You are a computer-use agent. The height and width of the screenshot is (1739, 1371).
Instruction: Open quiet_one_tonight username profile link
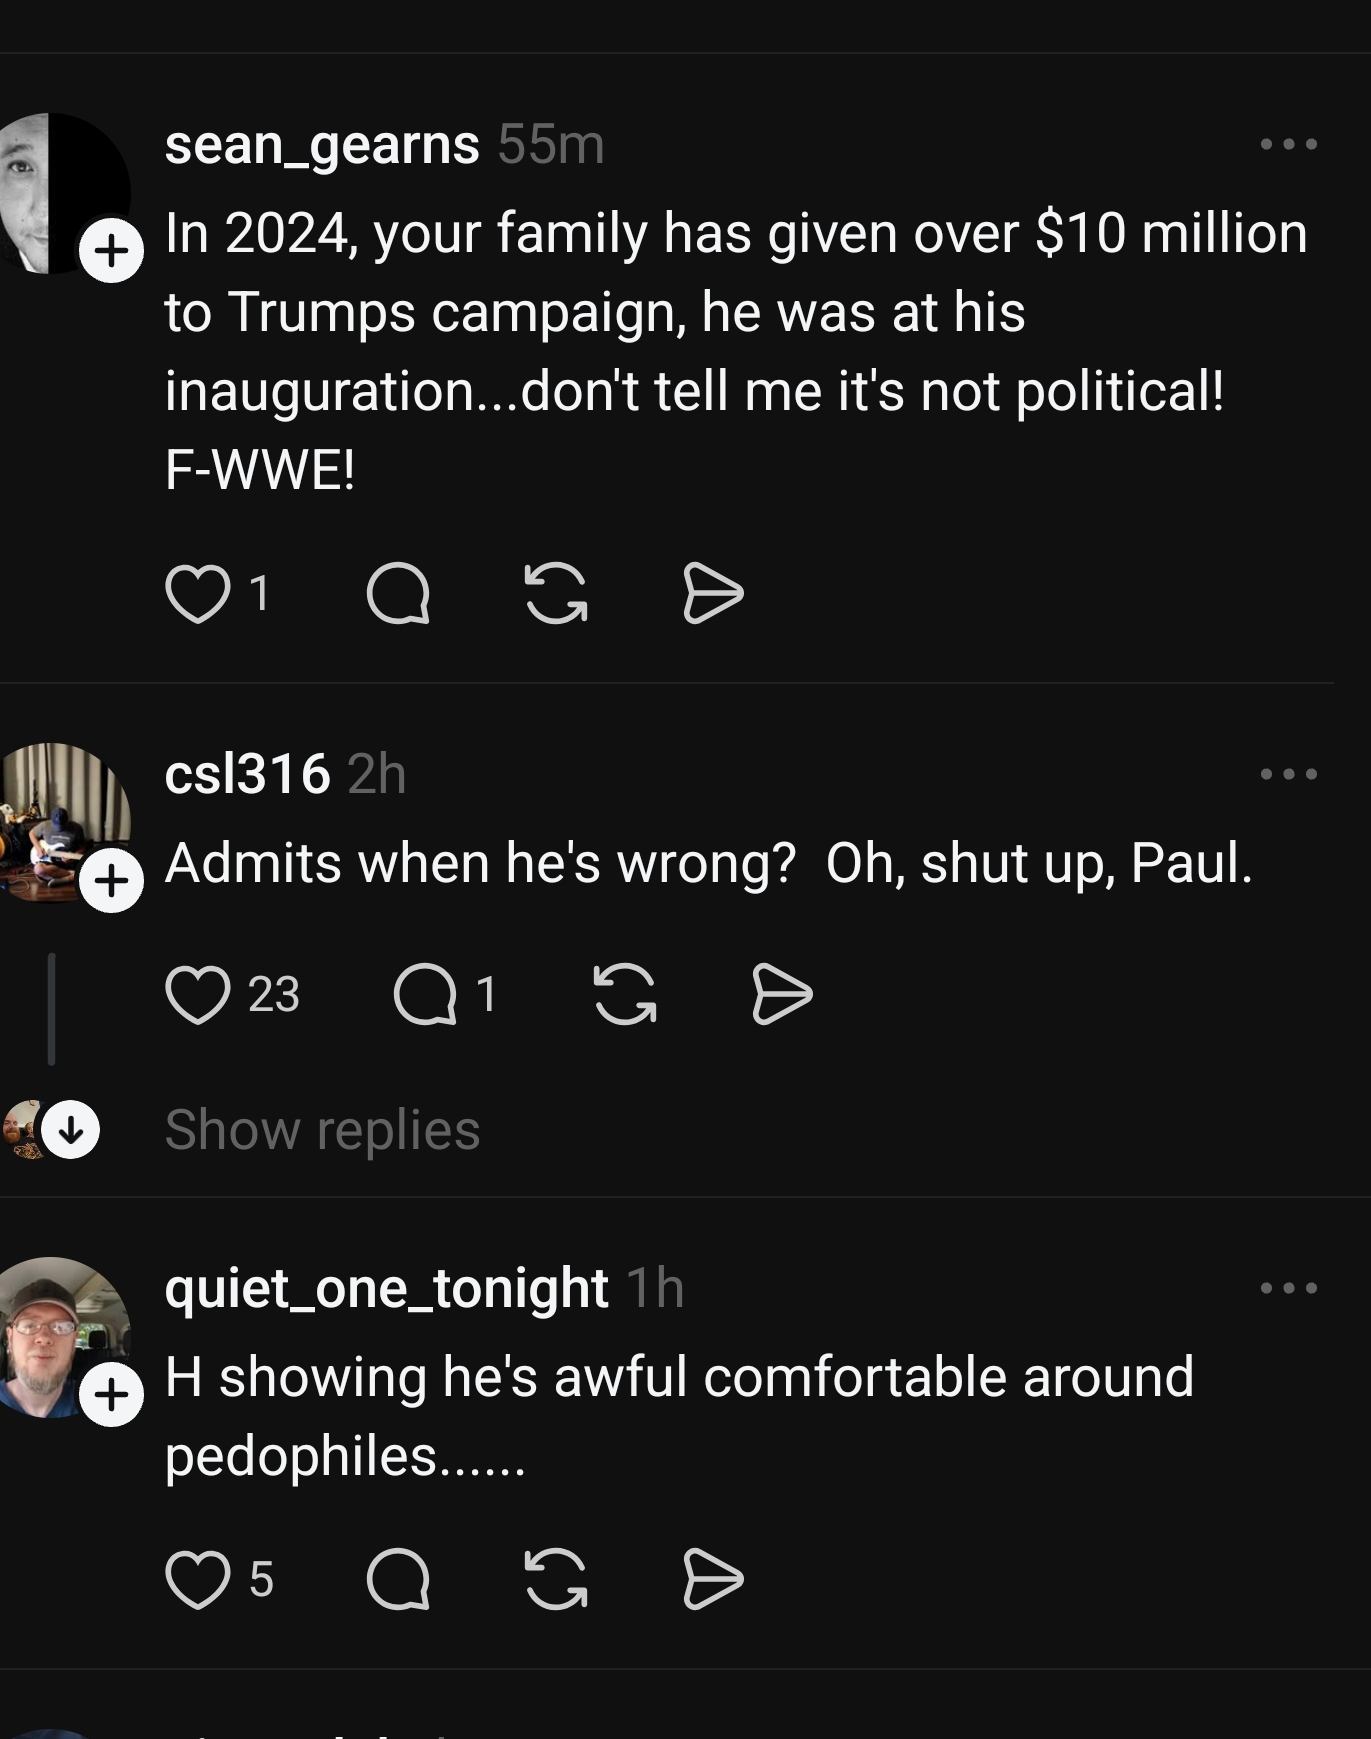[x=386, y=1288]
